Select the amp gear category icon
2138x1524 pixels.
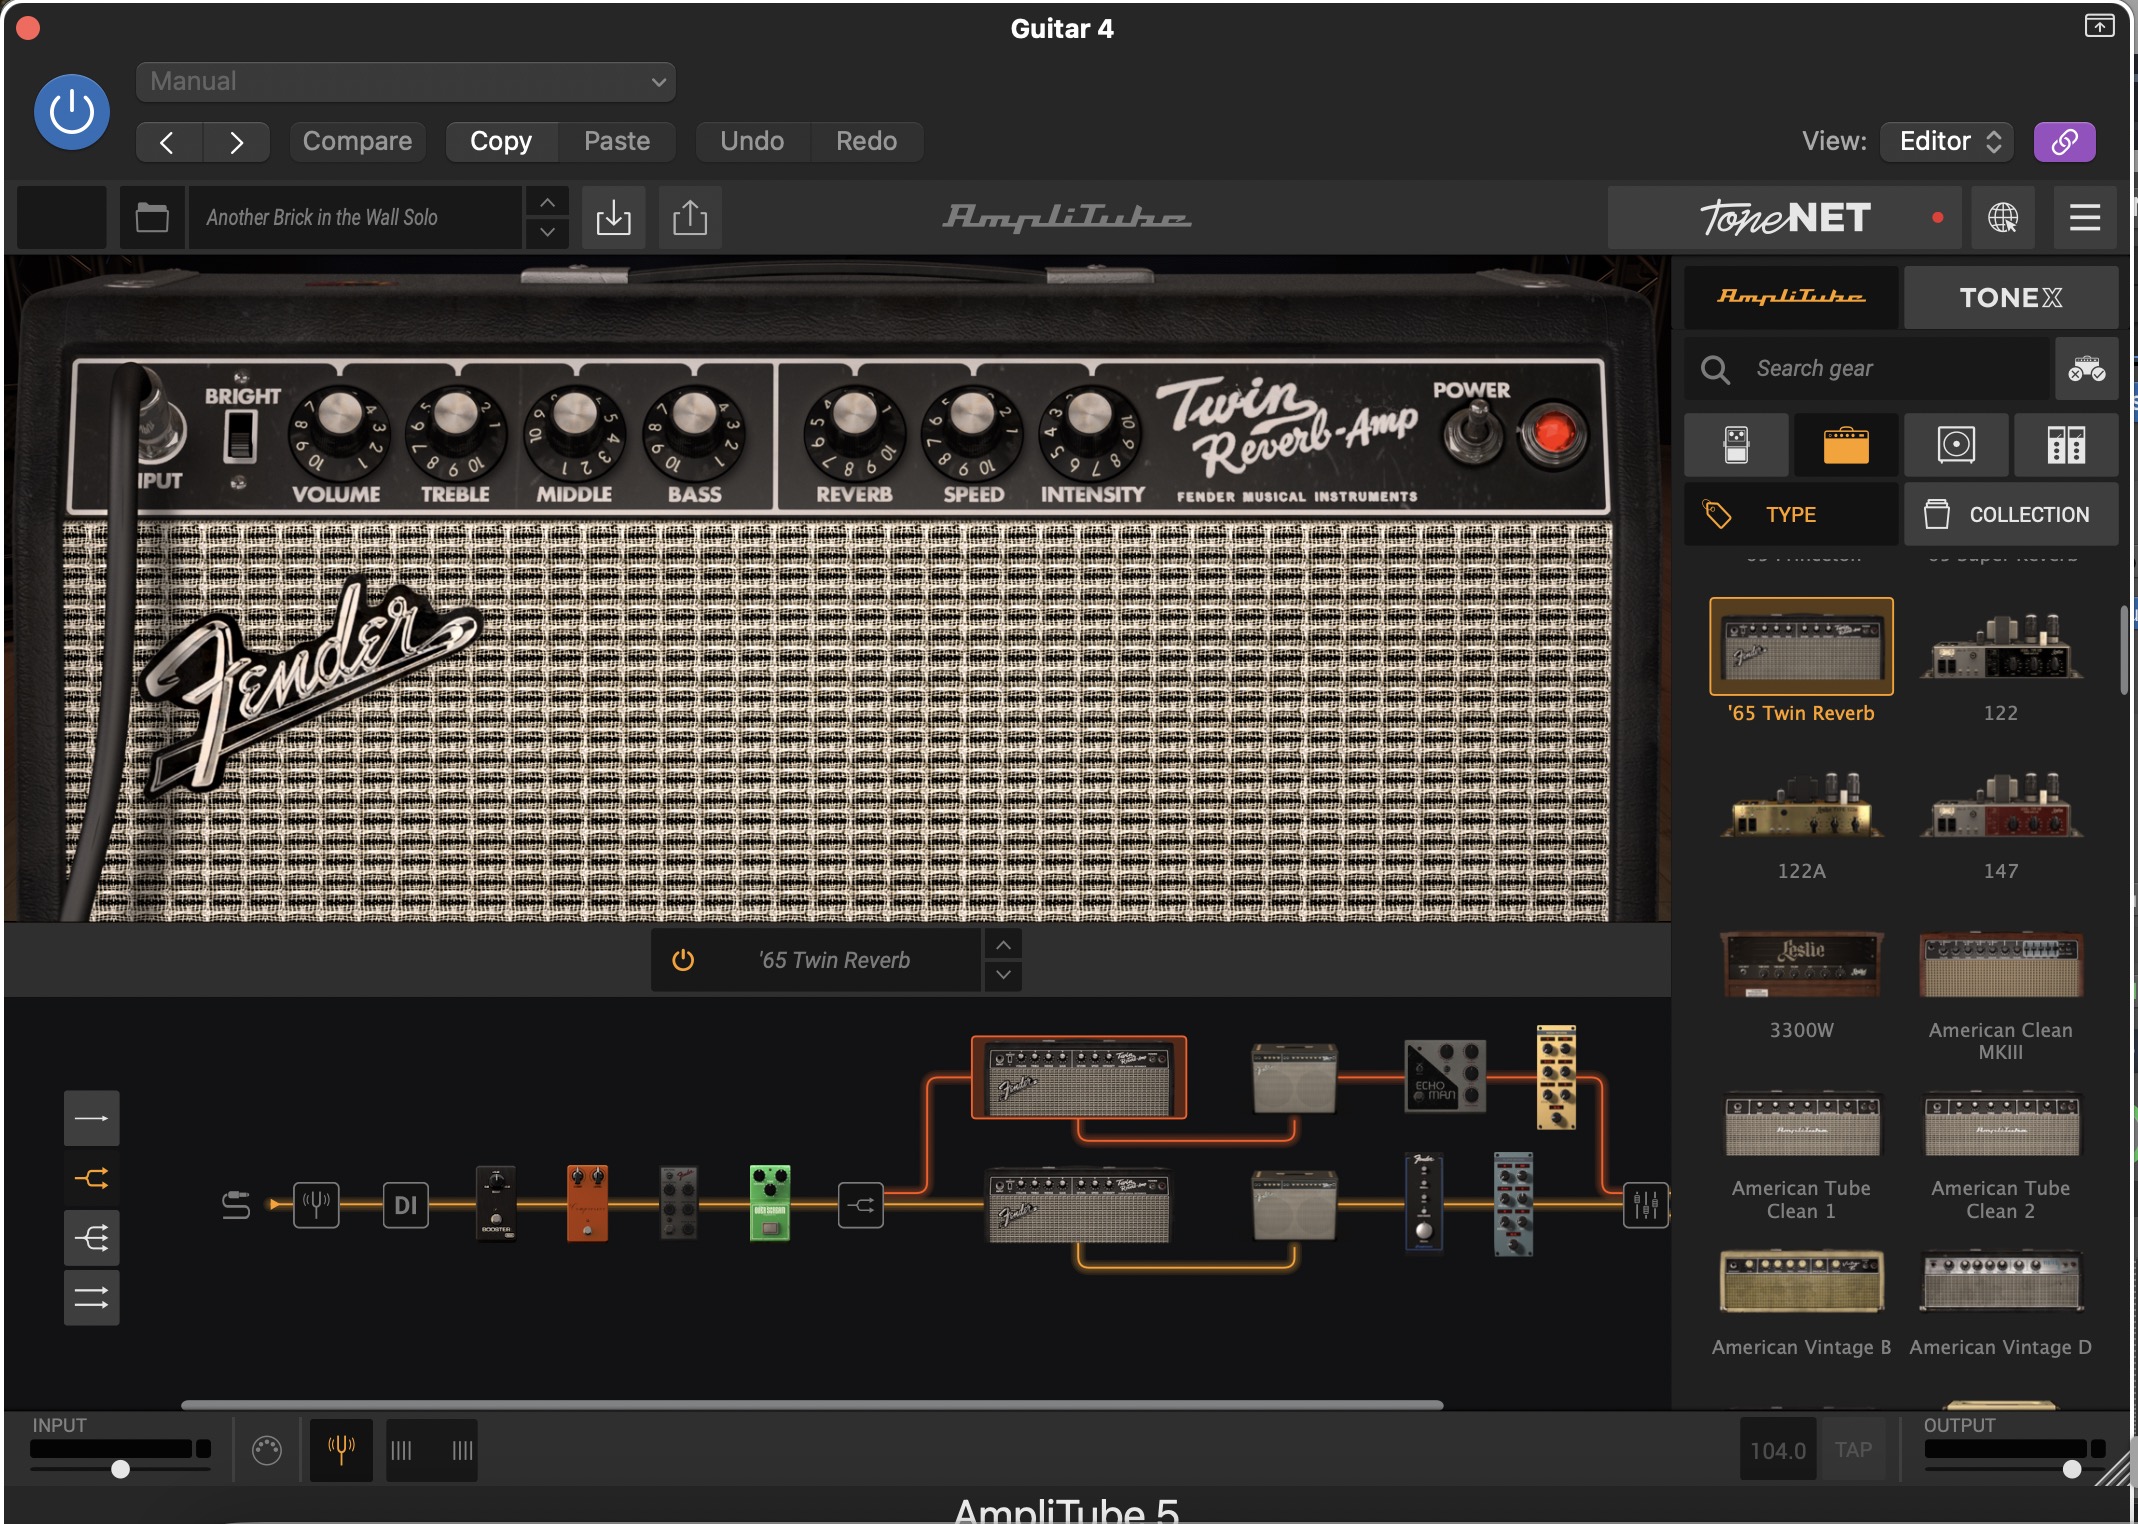click(x=1846, y=445)
